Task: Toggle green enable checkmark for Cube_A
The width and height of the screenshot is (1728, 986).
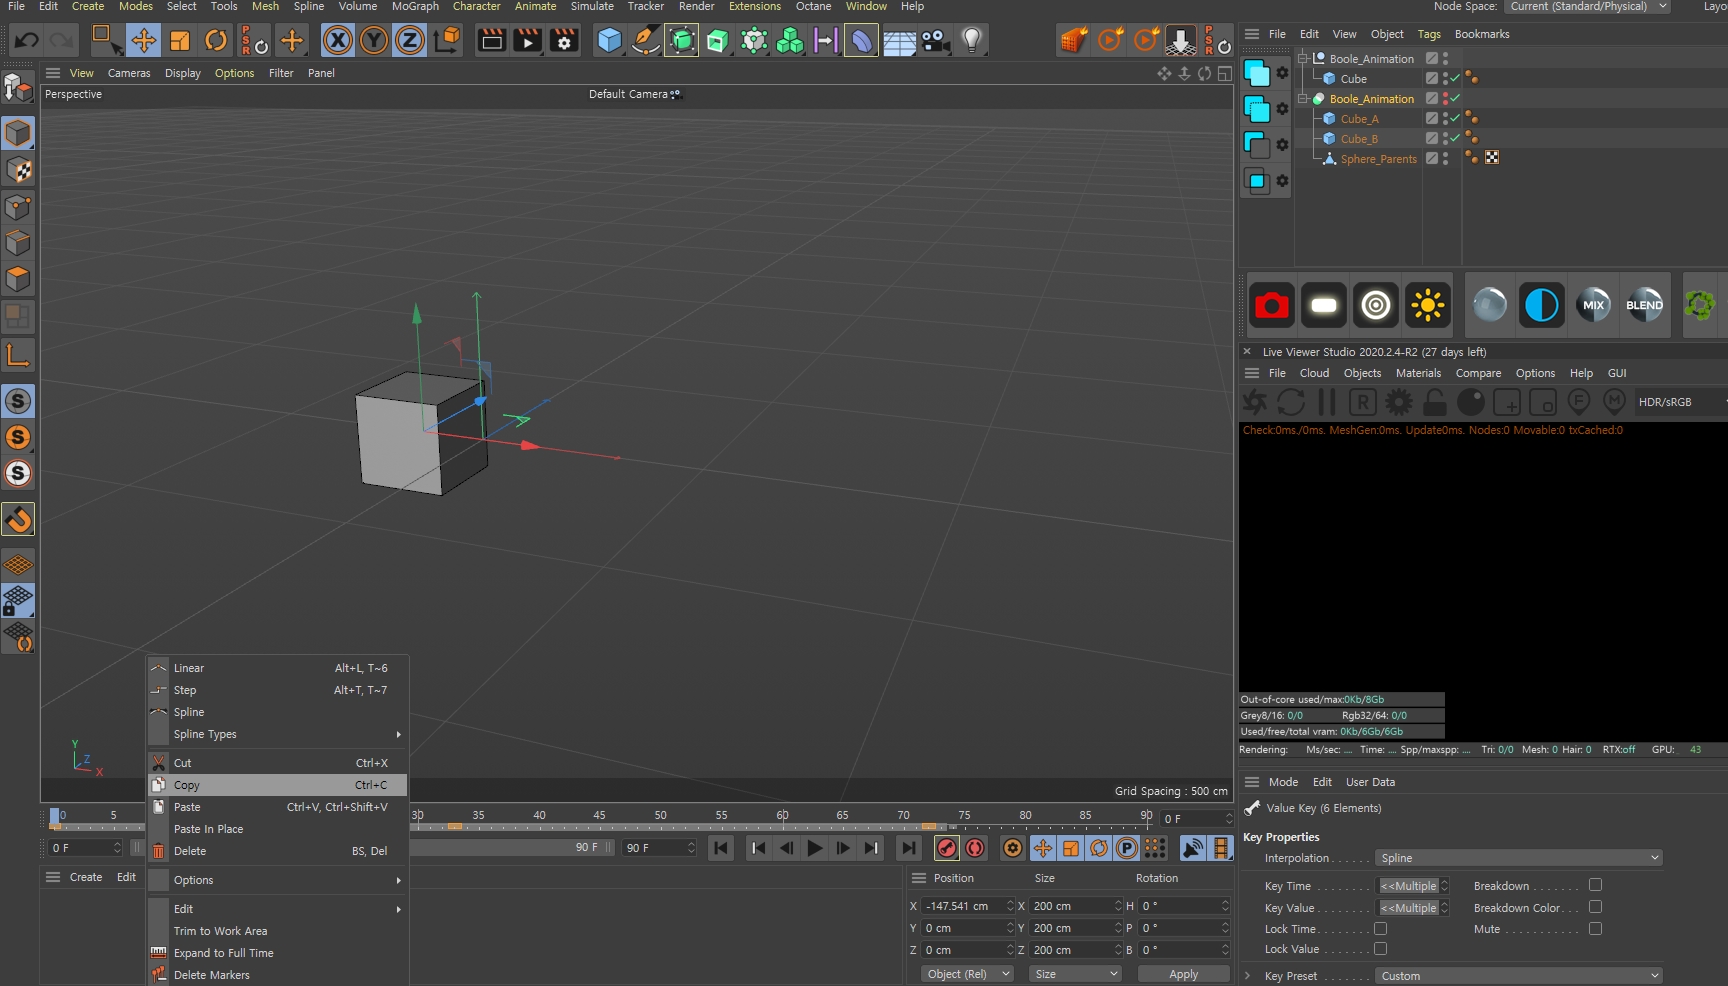Action: (x=1456, y=118)
